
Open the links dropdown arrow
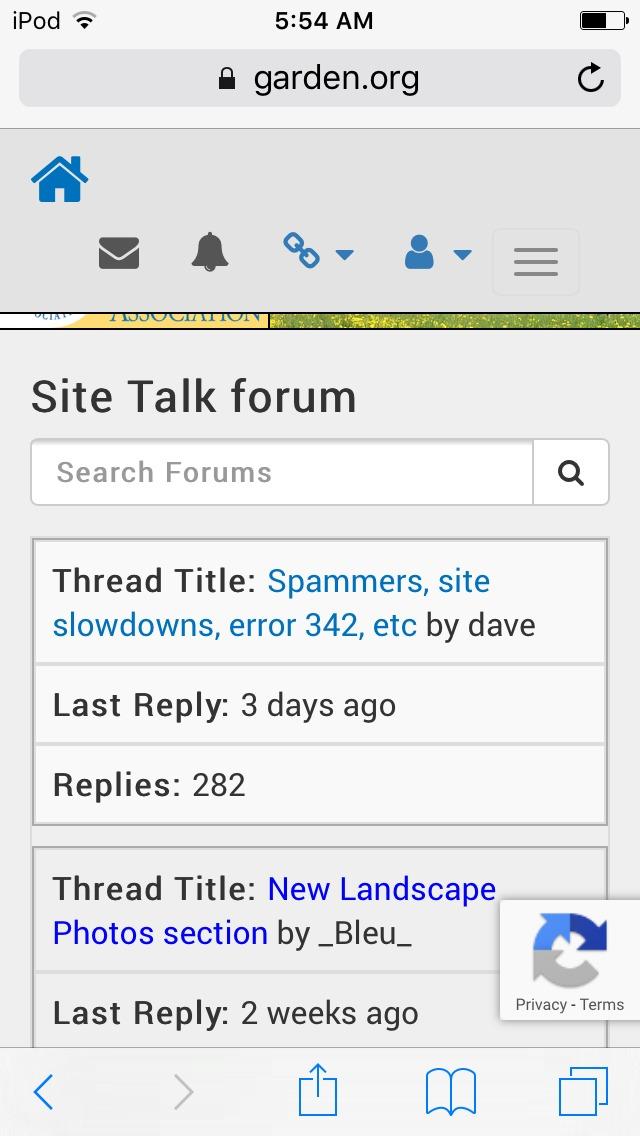(345, 256)
